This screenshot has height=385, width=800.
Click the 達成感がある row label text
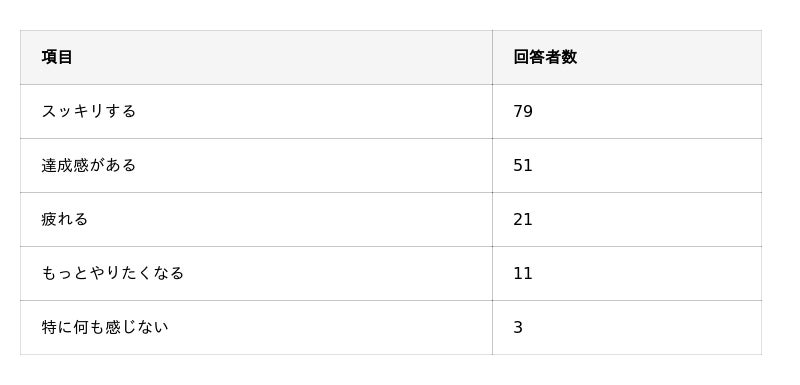88,165
